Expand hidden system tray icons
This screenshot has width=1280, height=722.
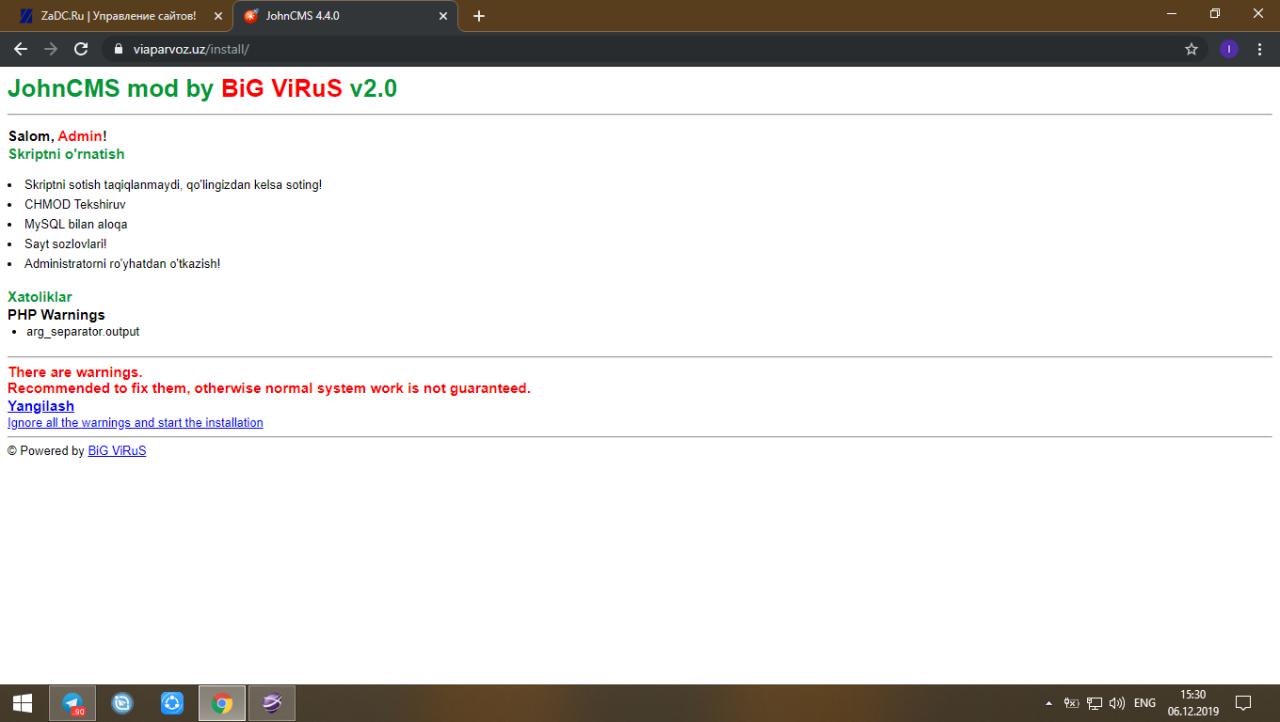click(1049, 703)
